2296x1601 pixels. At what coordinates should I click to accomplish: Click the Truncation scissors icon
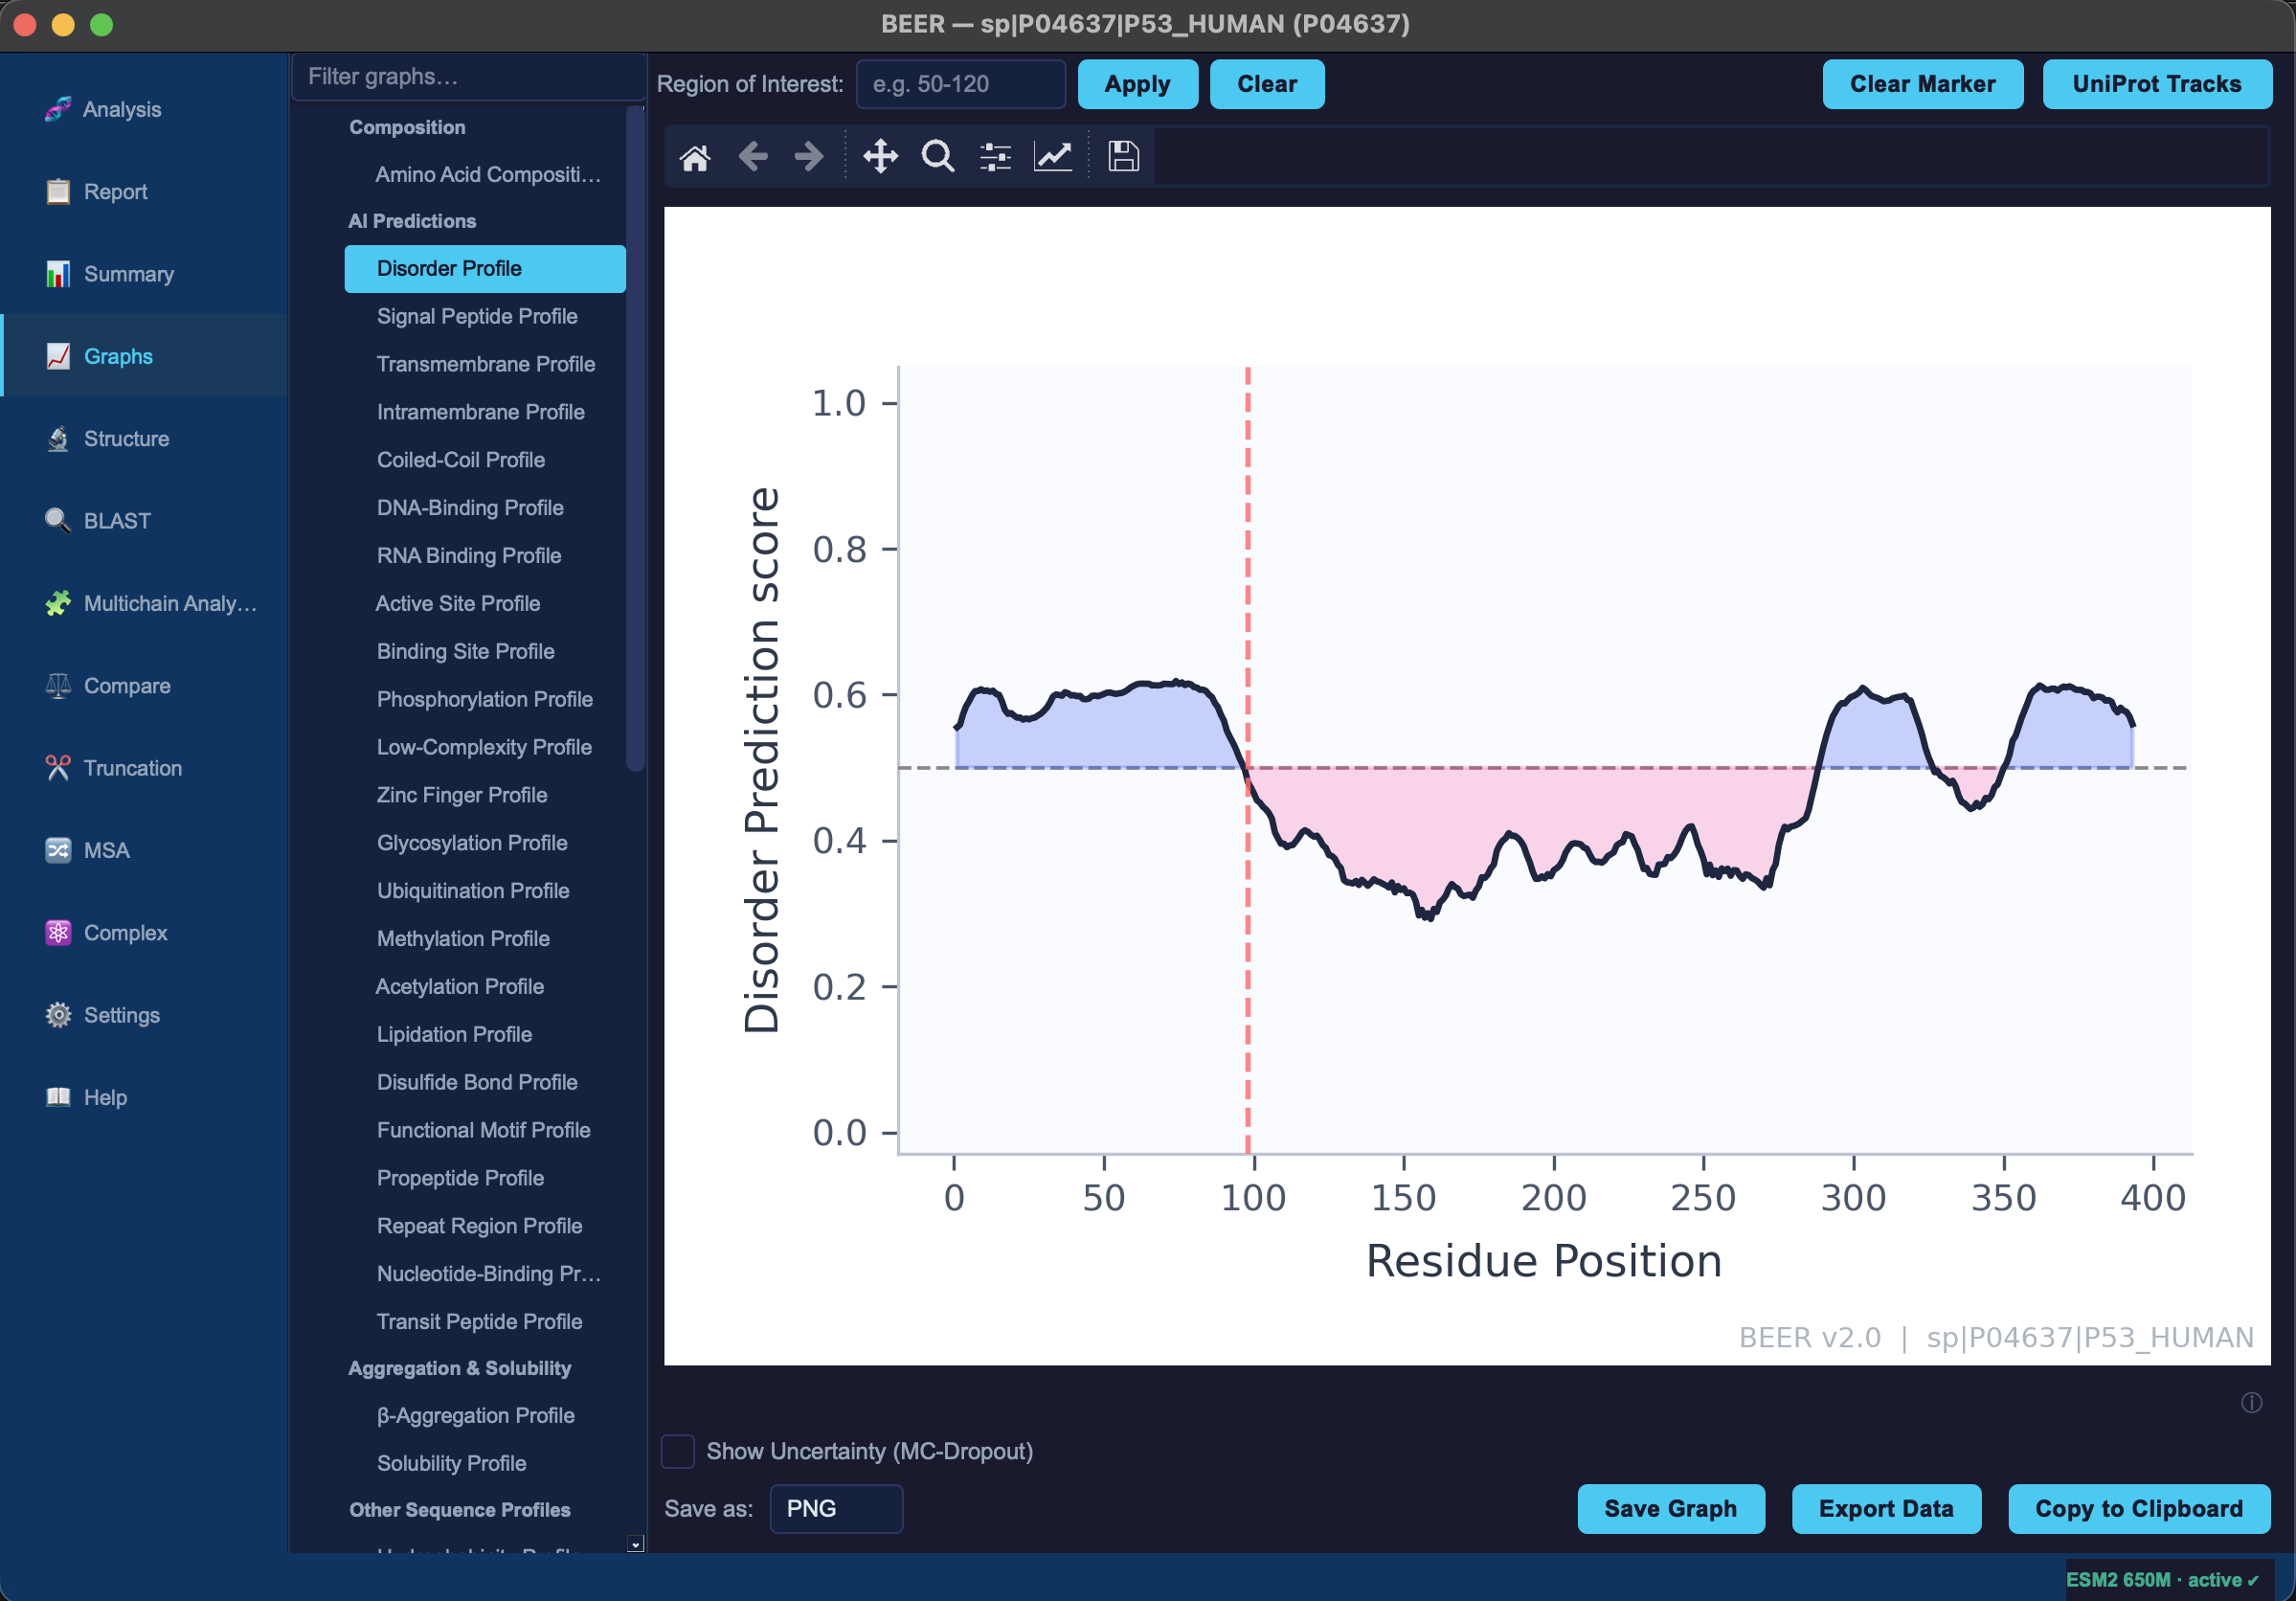(58, 768)
